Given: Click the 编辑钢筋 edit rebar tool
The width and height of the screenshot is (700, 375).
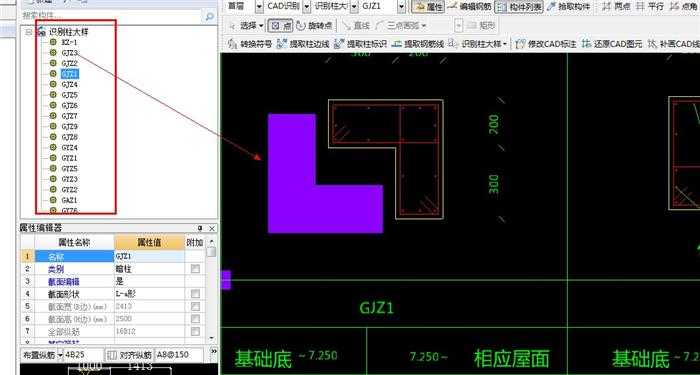Looking at the screenshot, I should pos(470,7).
